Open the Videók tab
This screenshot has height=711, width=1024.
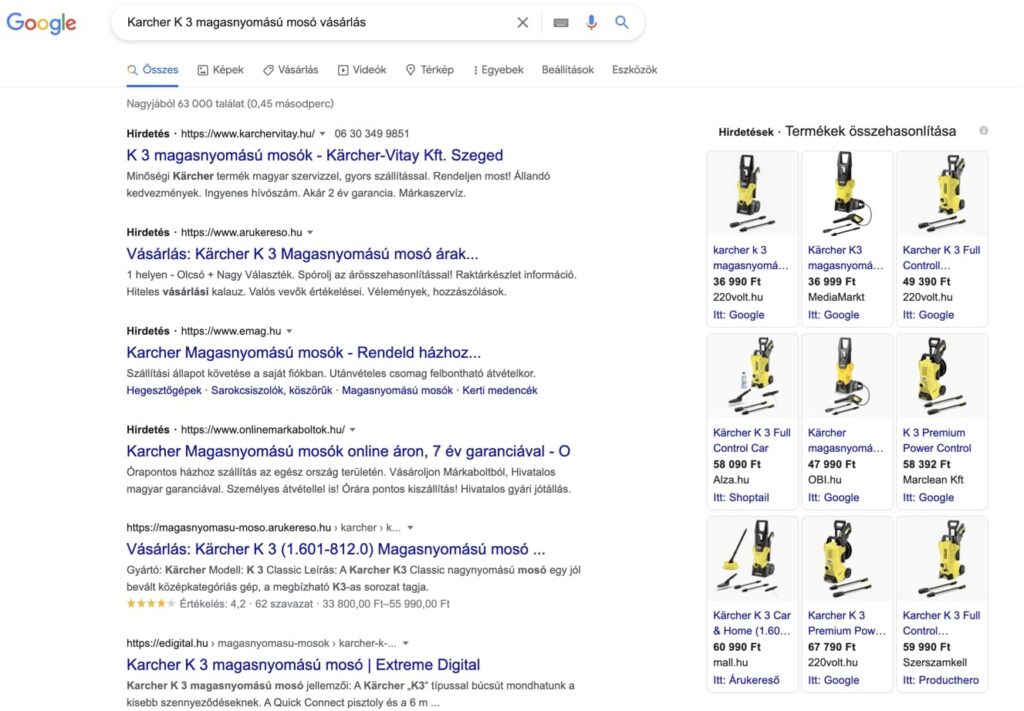[362, 70]
